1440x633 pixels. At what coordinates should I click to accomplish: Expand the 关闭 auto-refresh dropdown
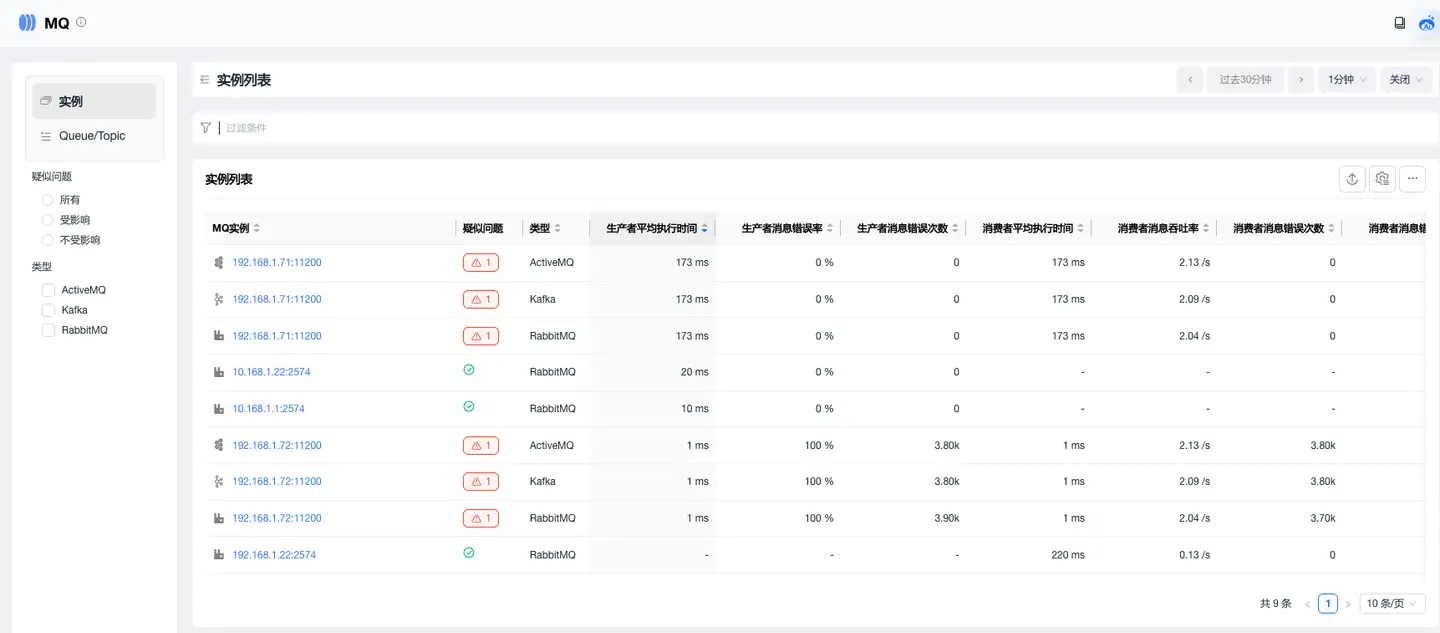1406,80
